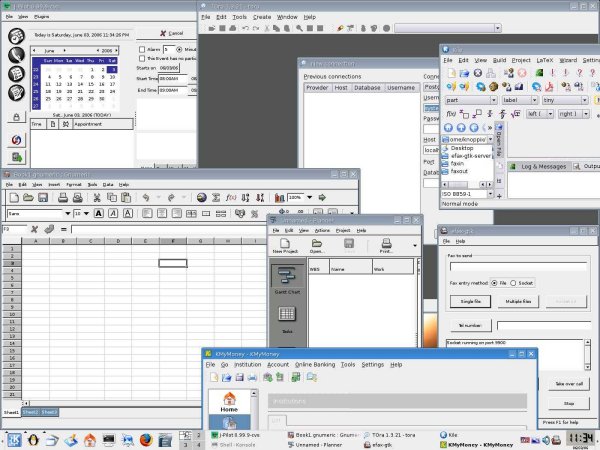Open the Tasks view in Planner sidebar

click(287, 320)
